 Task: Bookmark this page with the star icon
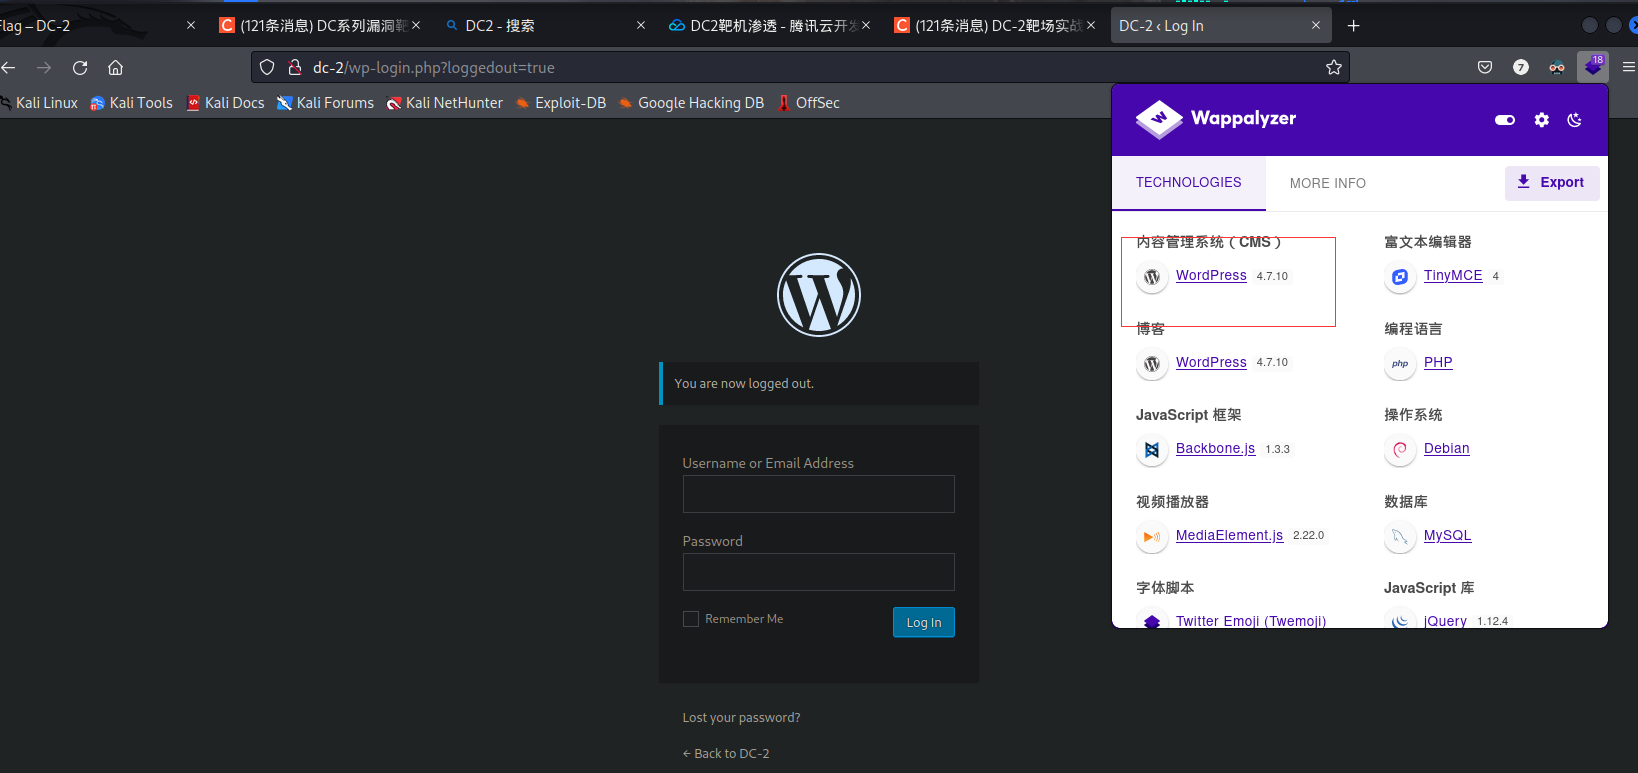(x=1333, y=67)
